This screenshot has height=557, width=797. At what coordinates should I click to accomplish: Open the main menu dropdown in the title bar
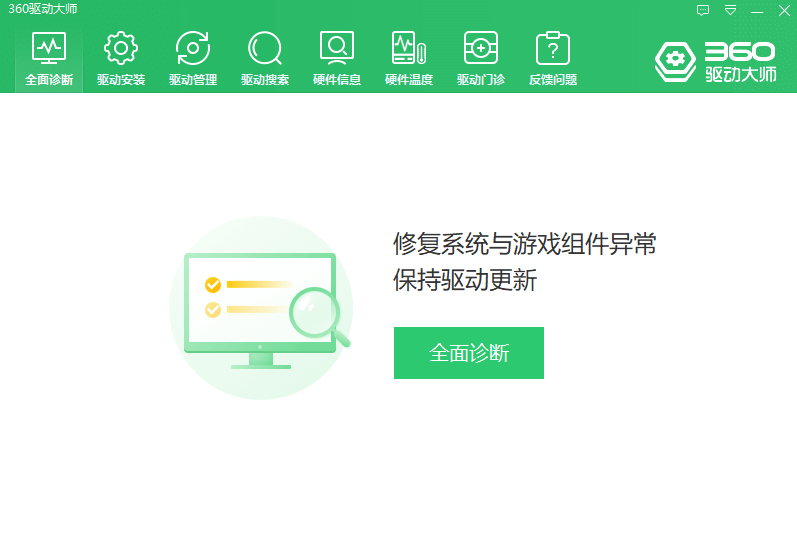[730, 10]
